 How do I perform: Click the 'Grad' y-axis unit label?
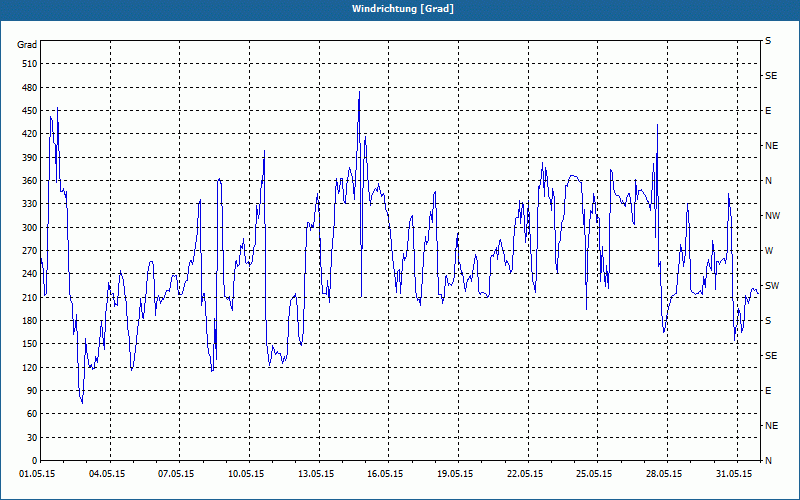(27, 45)
